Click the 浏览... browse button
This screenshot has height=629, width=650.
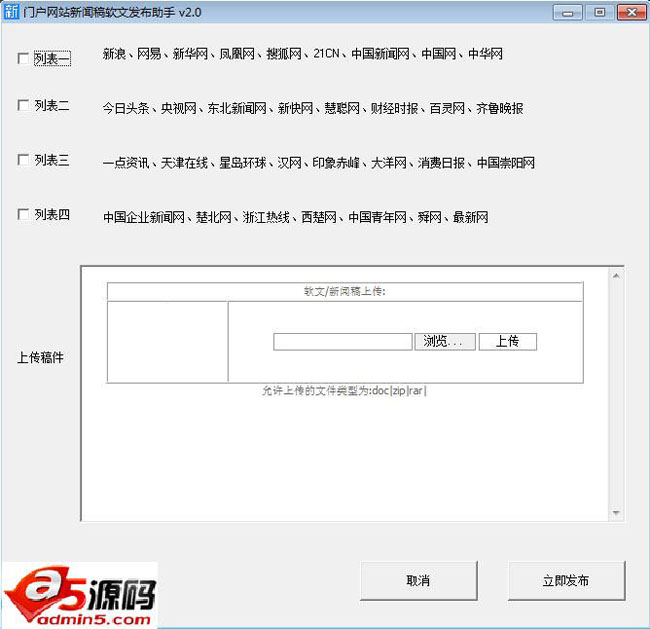[445, 342]
